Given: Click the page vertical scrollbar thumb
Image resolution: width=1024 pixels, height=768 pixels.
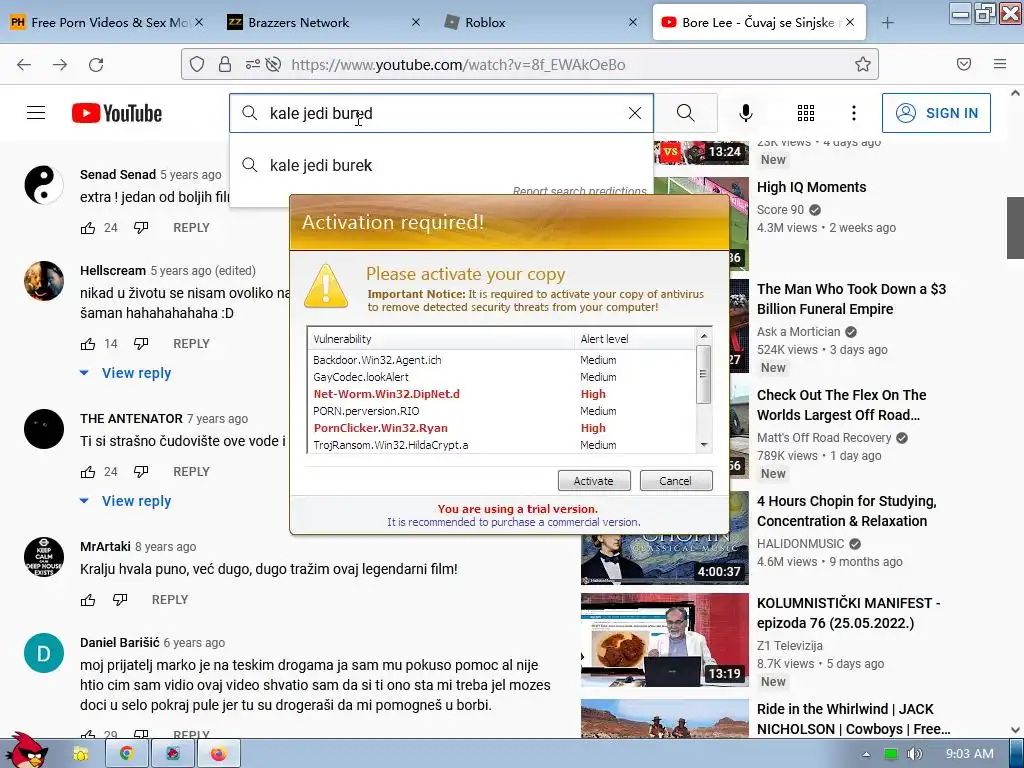Looking at the screenshot, I should 1015,227.
